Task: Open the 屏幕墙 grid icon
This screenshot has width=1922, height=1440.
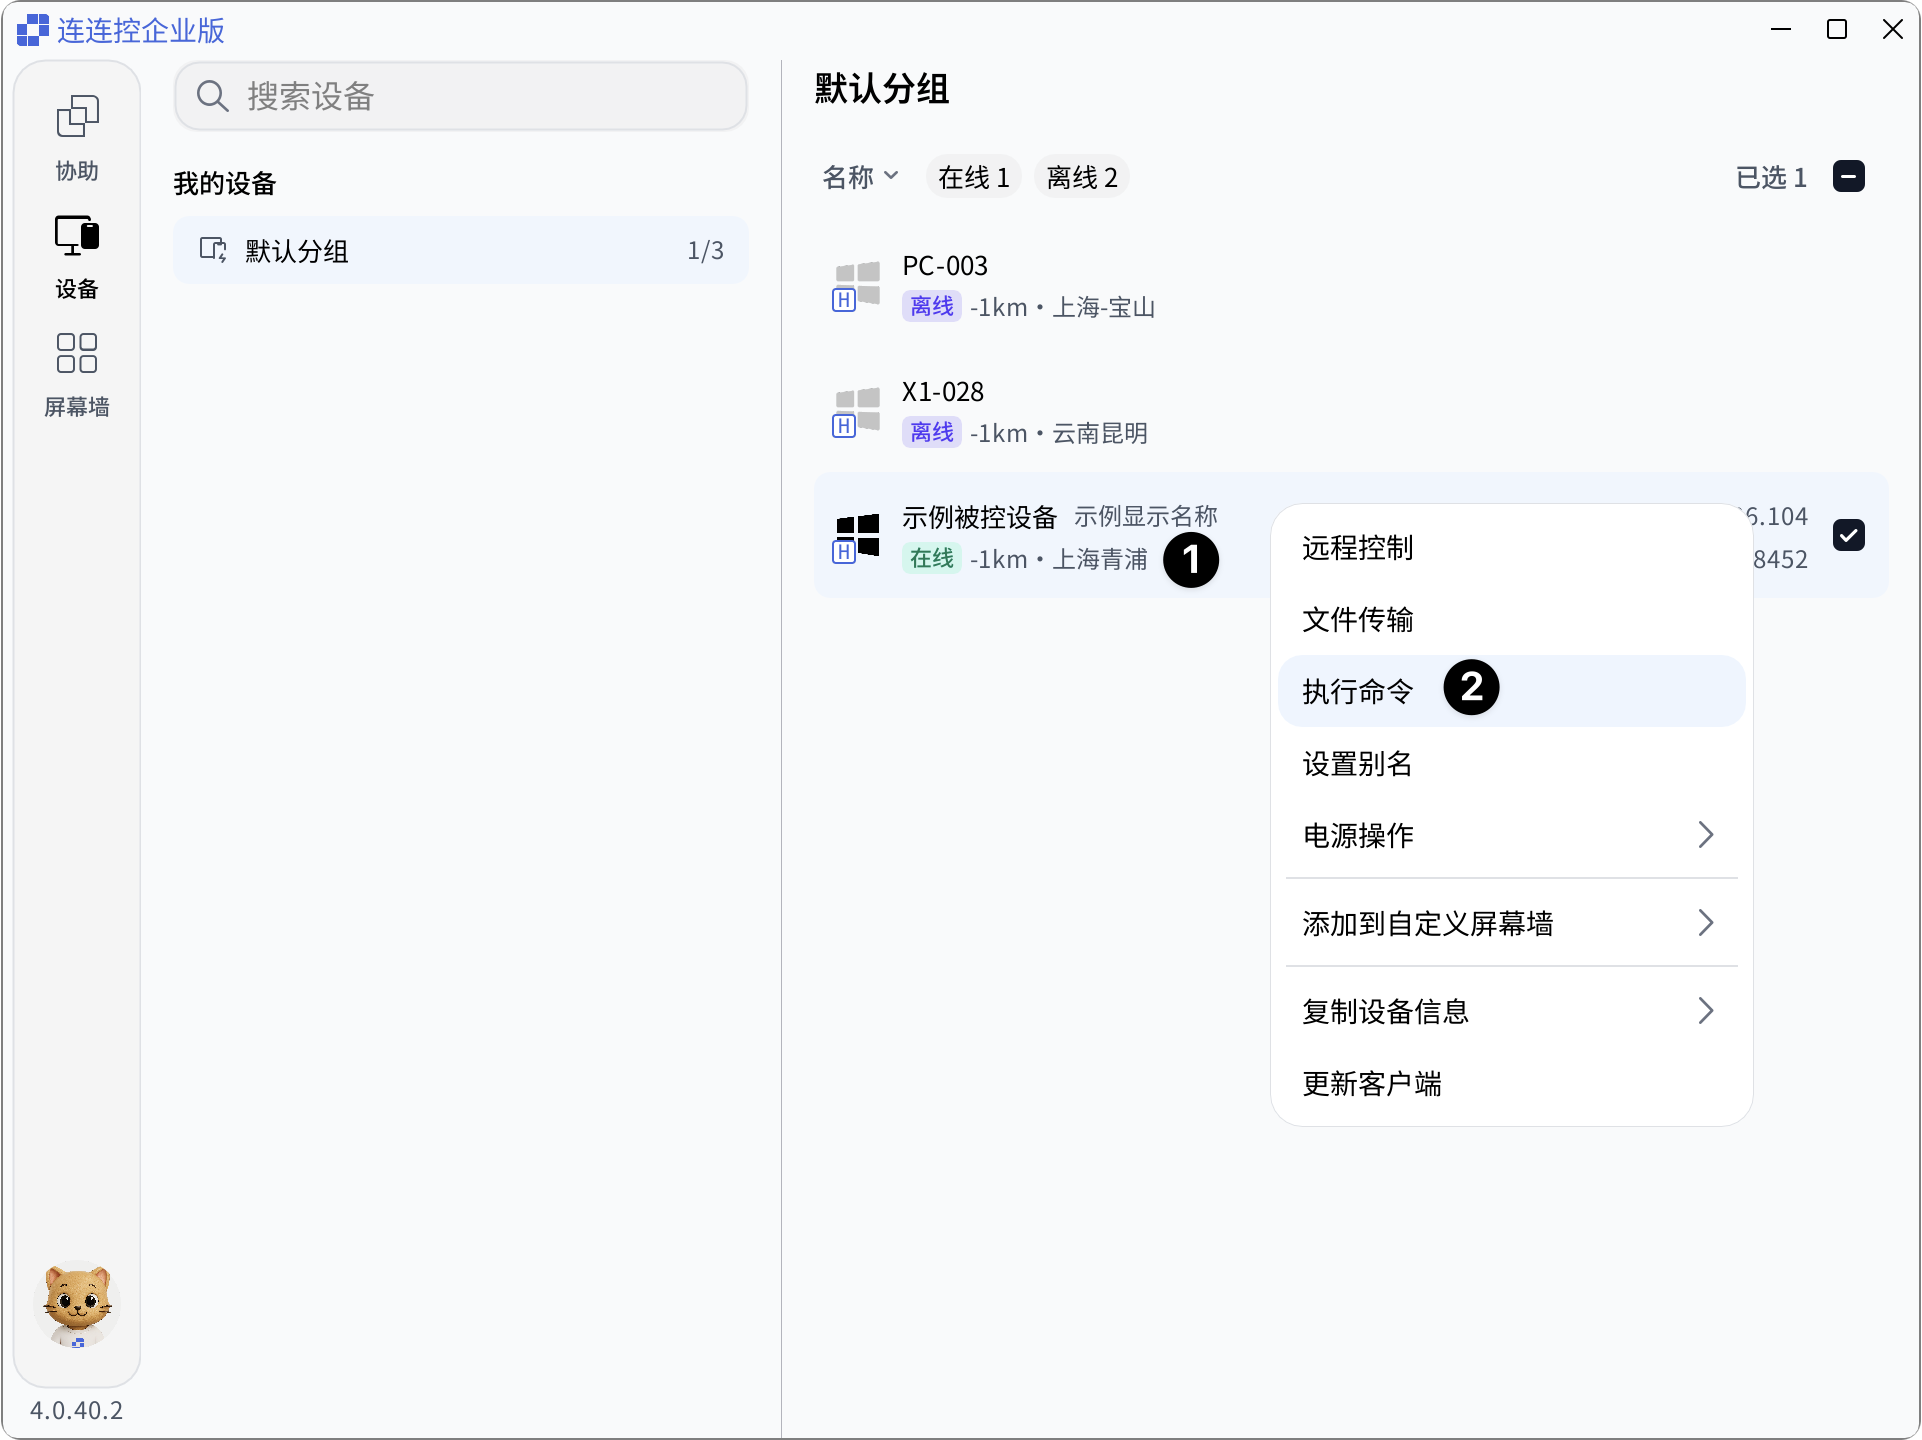Action: [x=77, y=353]
